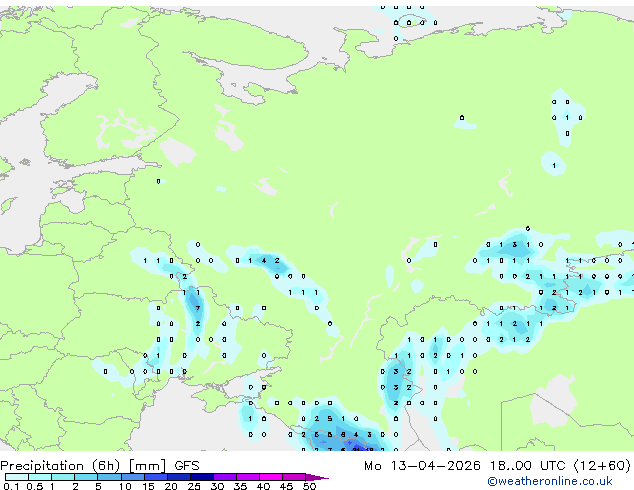Choose the purple swatch between 30 and 35

[x=225, y=477]
